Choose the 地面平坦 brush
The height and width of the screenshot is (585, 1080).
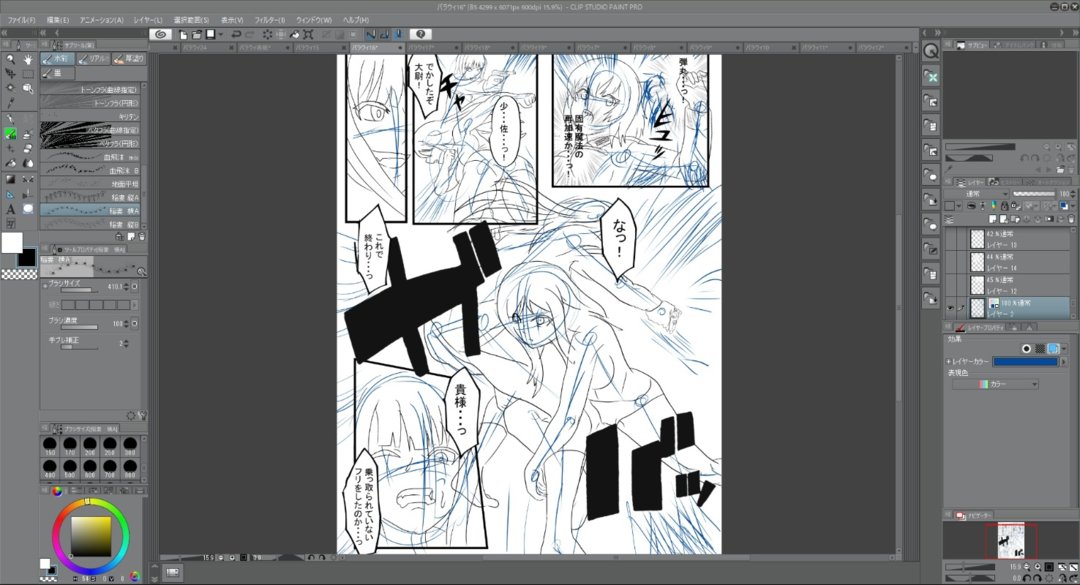click(90, 184)
